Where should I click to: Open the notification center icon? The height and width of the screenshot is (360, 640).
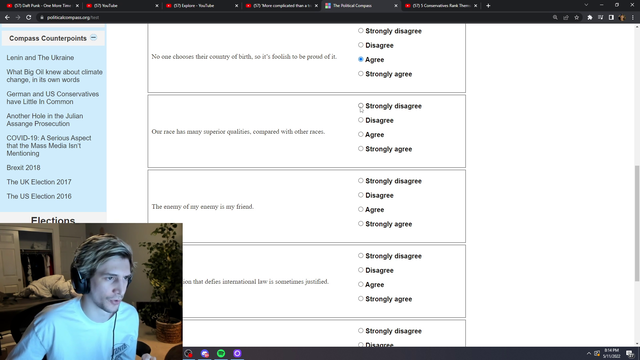pos(630,353)
